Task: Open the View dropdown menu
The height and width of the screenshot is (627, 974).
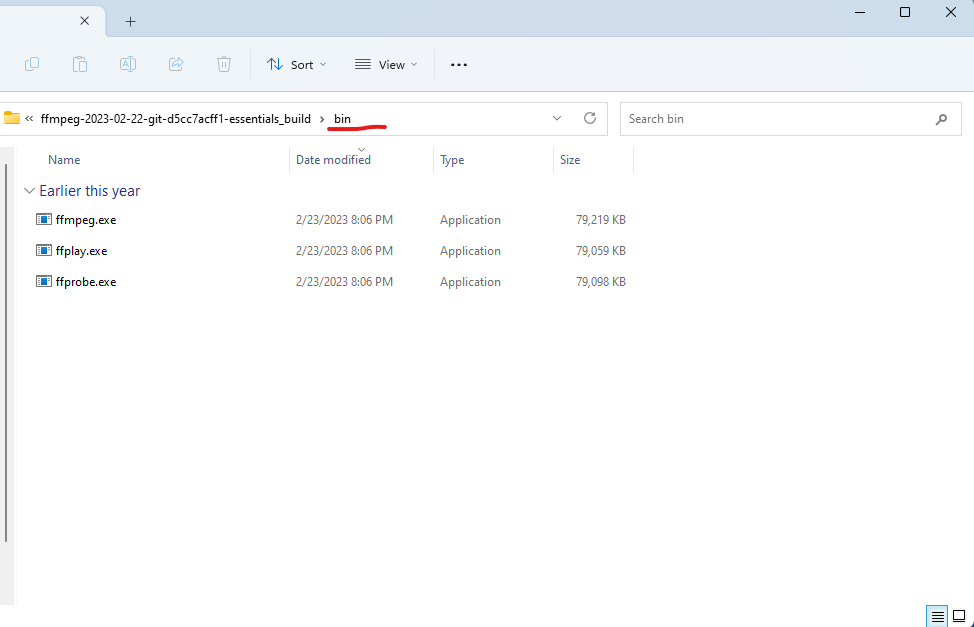Action: click(386, 64)
